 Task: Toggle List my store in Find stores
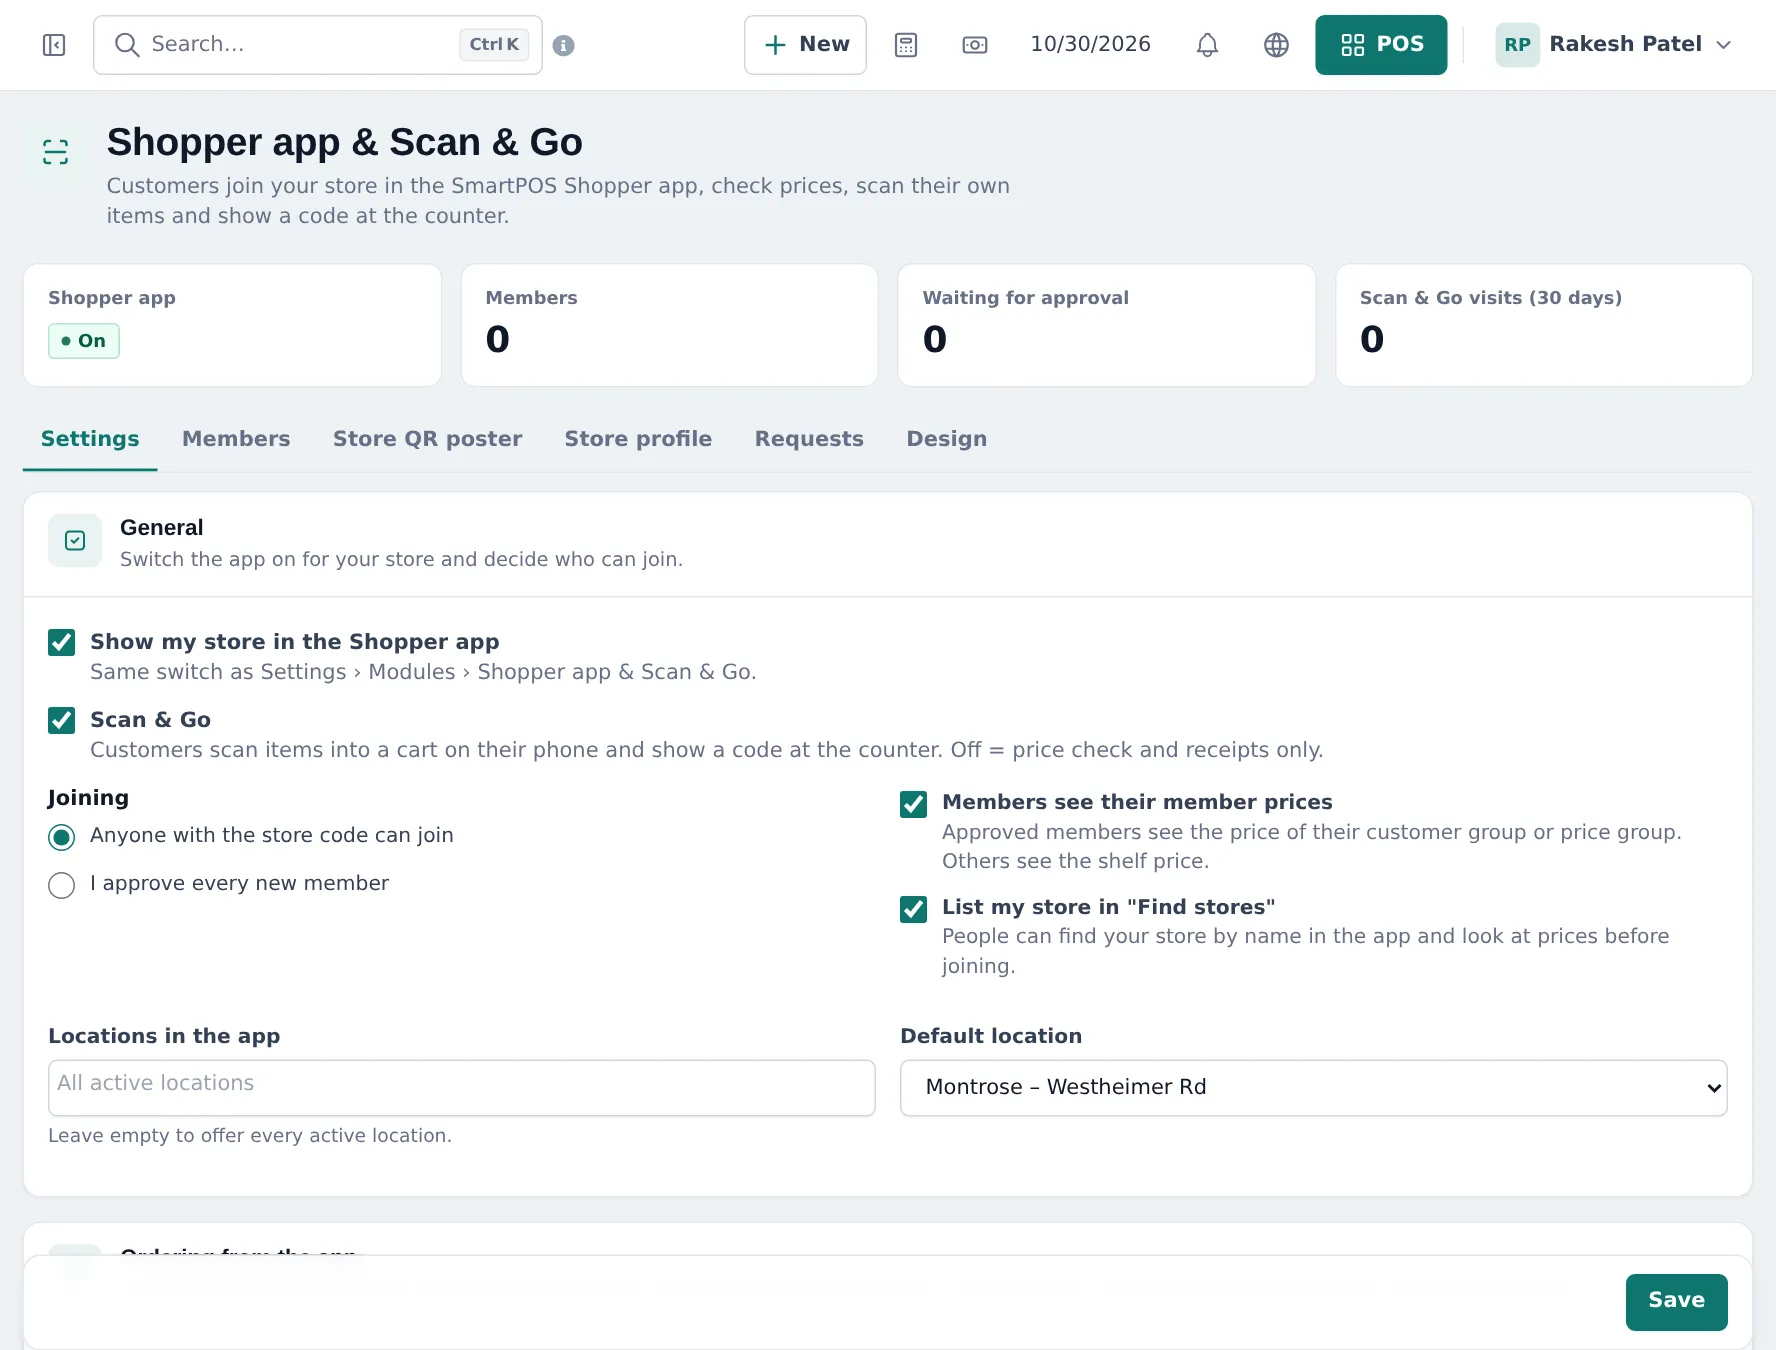(914, 909)
